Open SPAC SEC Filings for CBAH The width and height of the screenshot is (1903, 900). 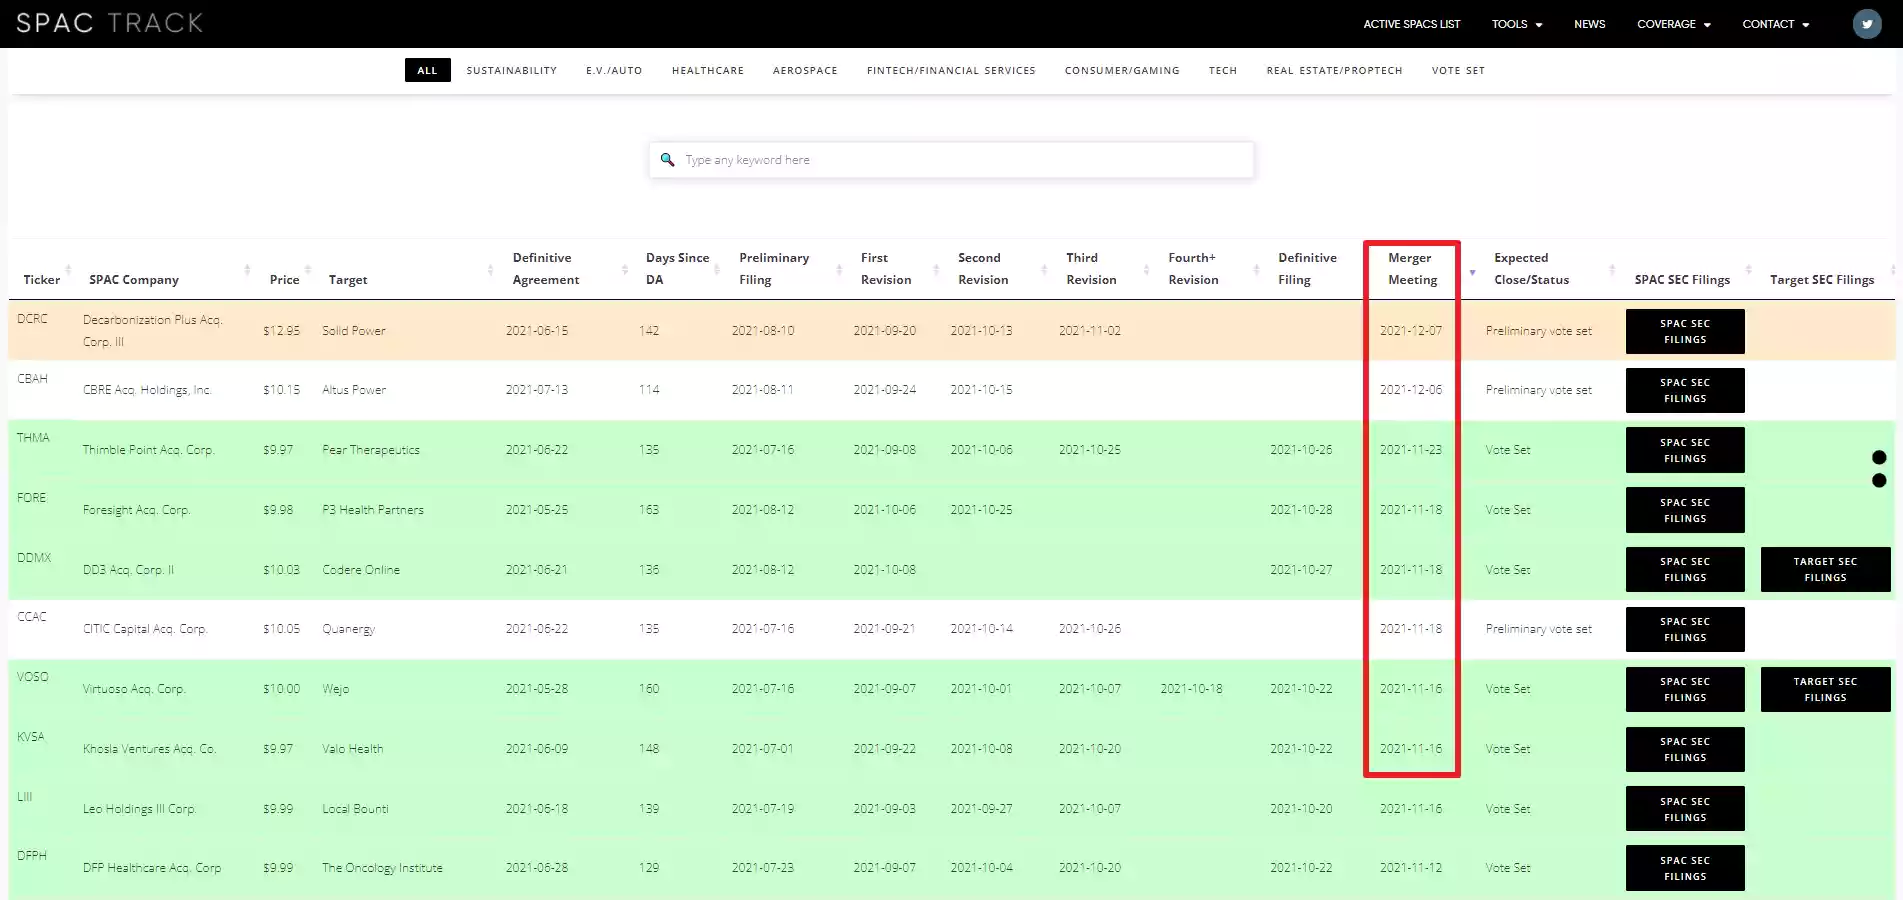[1685, 390]
